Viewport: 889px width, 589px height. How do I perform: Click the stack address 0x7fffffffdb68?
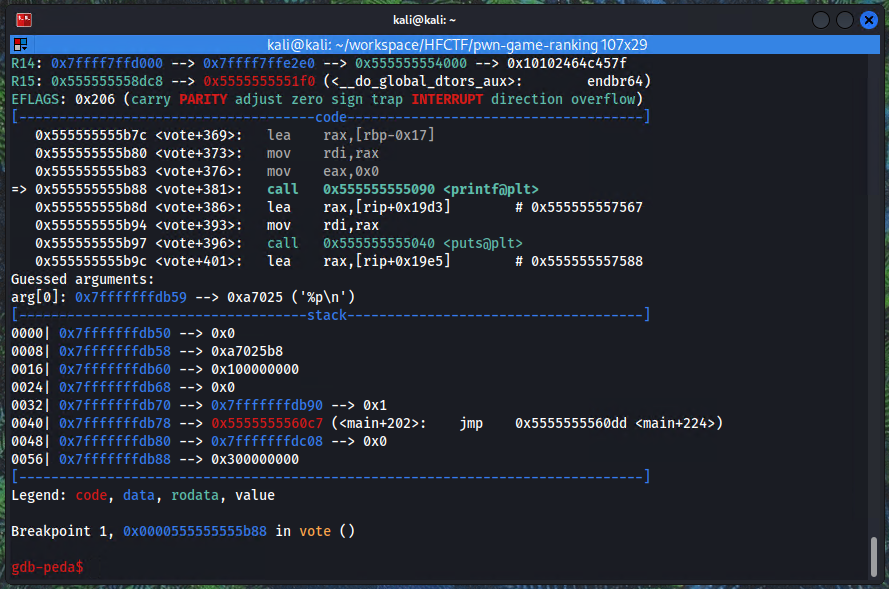tap(115, 388)
